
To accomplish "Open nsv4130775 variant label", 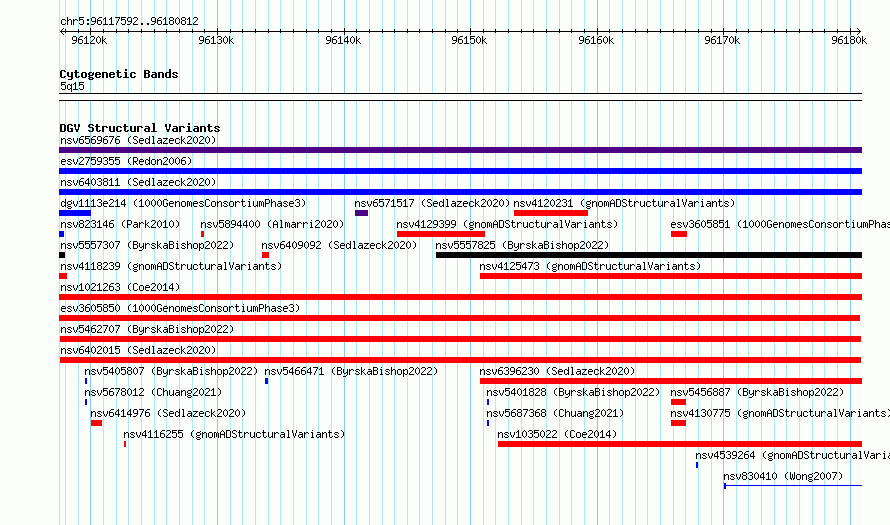I will tap(780, 413).
